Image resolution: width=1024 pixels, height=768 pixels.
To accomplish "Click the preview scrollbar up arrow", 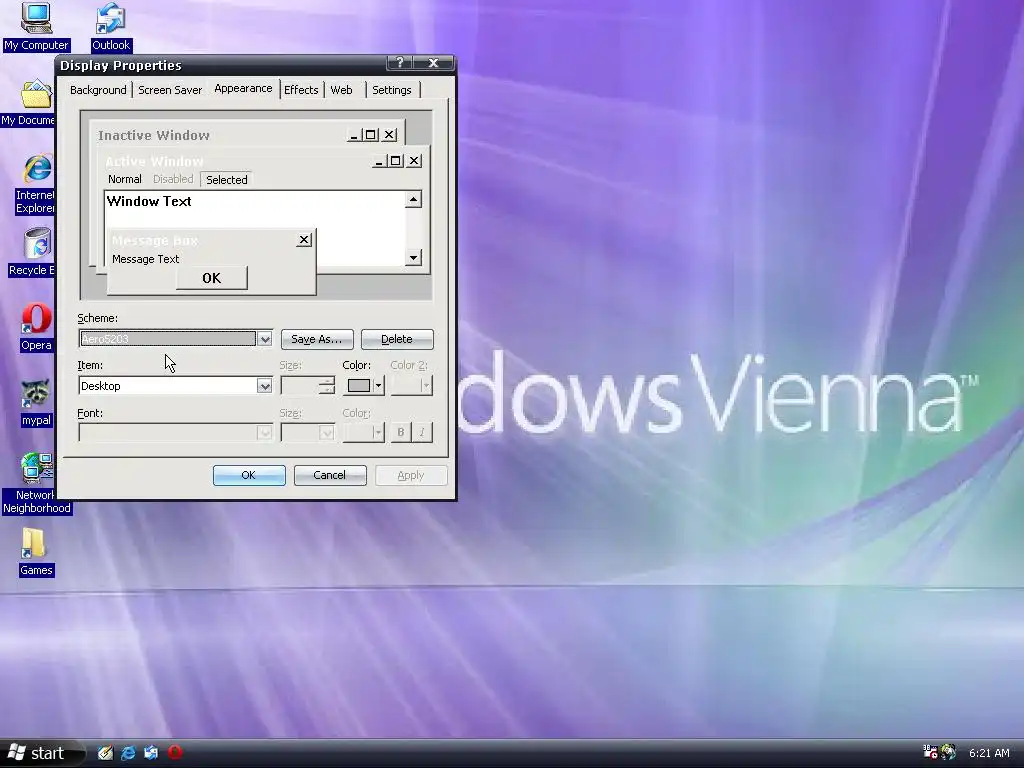I will point(413,199).
